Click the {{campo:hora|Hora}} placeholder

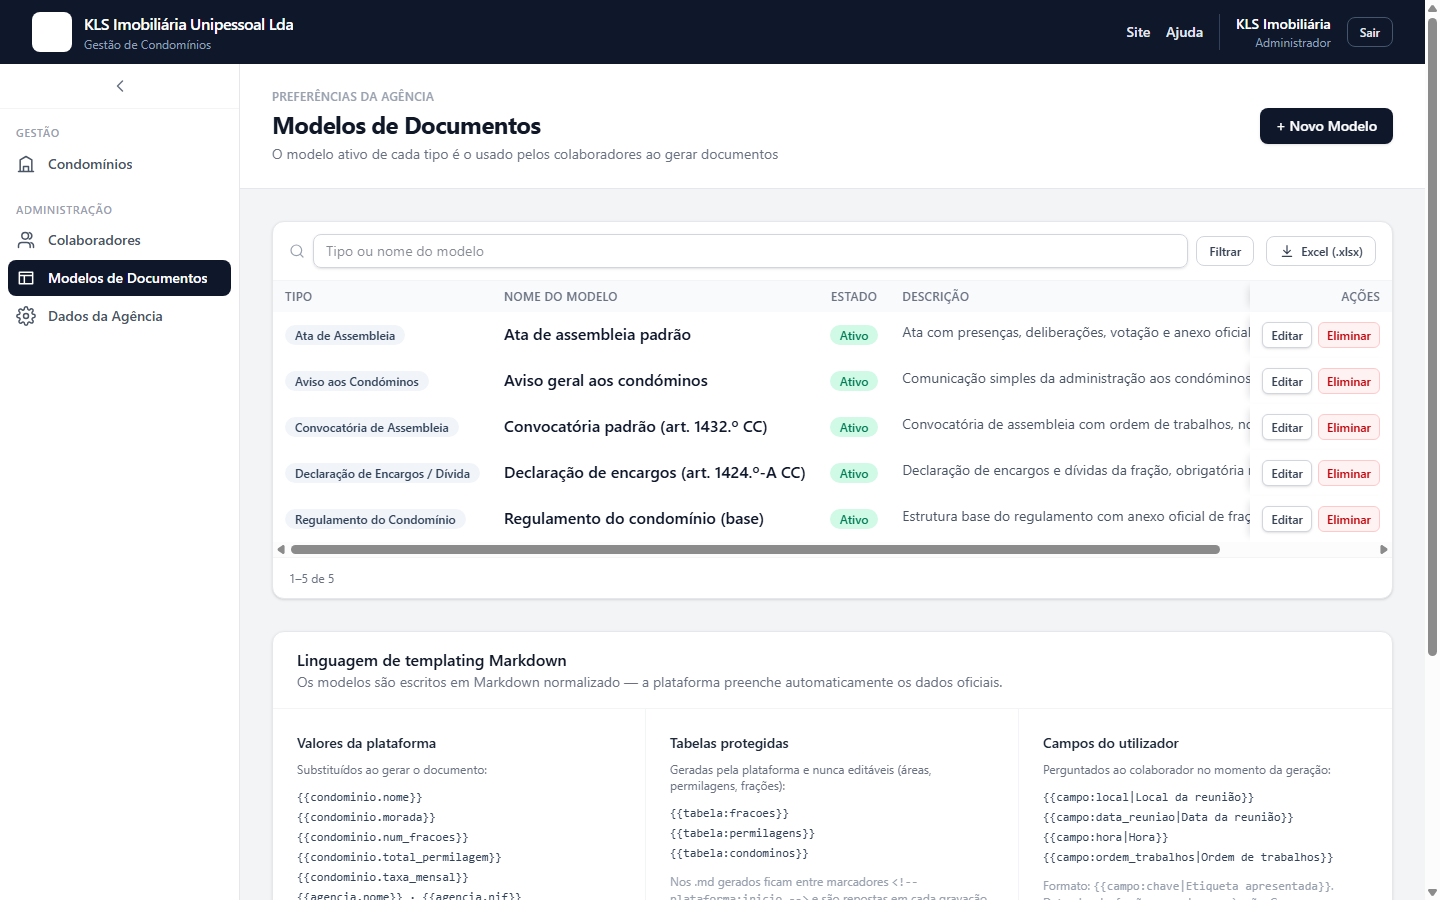[1106, 837]
